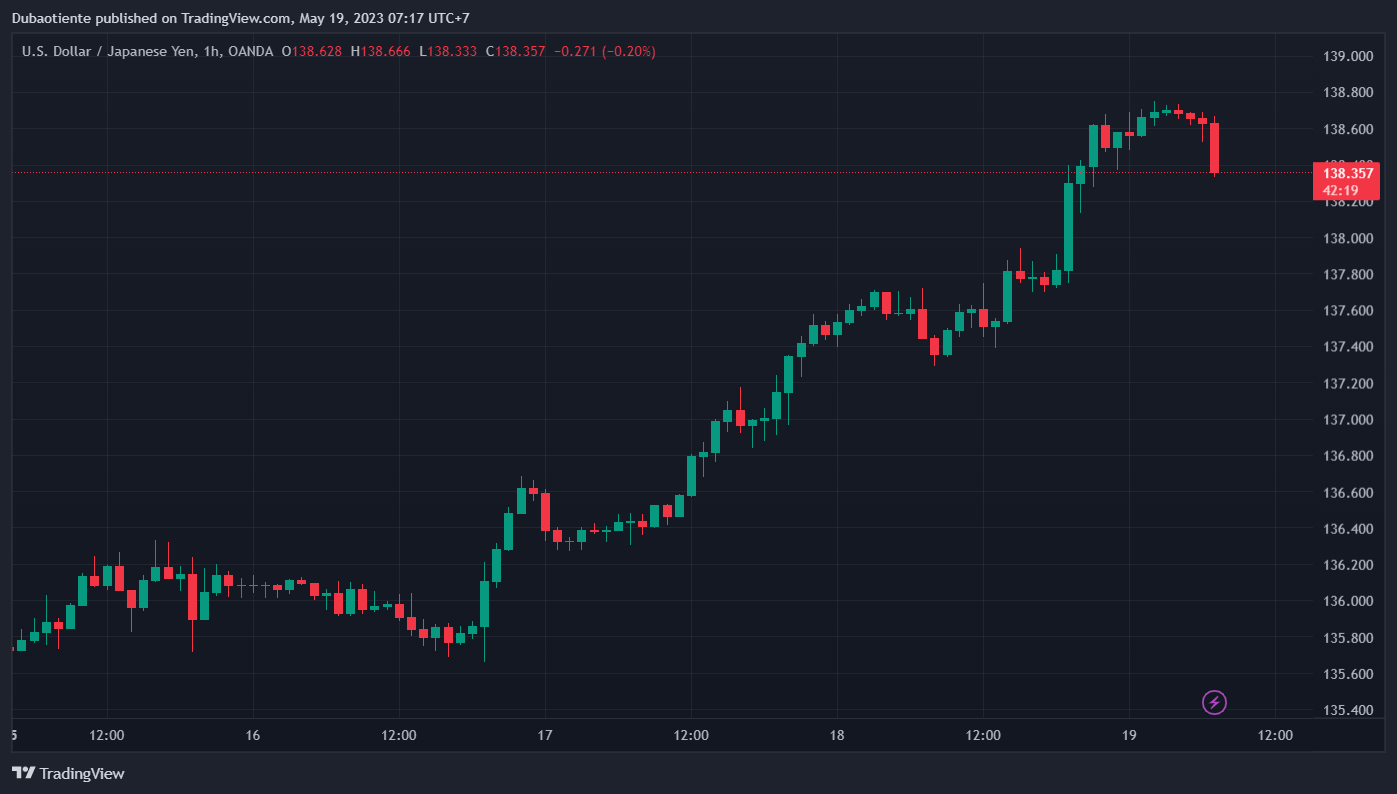Select date 19 on the time axis

click(1129, 735)
